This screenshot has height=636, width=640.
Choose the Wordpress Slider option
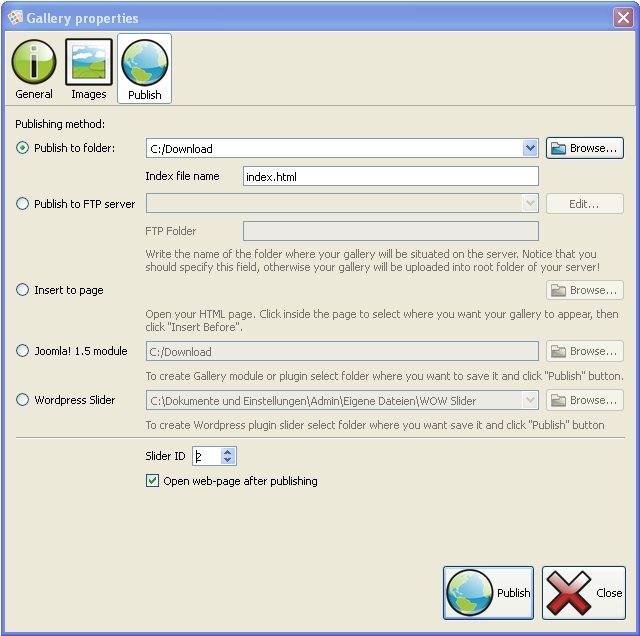(23, 400)
